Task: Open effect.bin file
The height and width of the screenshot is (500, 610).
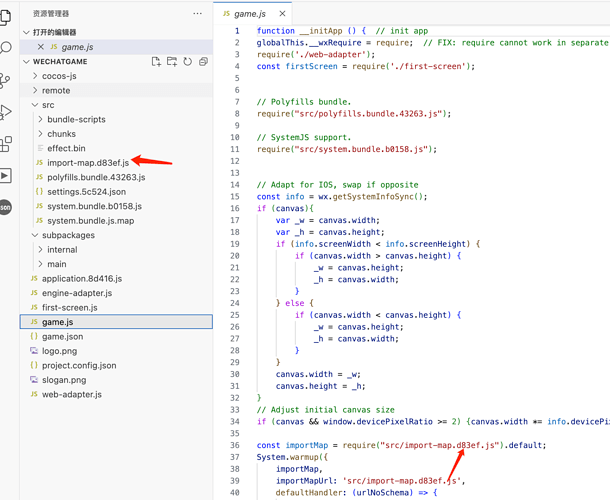Action: [x=66, y=148]
